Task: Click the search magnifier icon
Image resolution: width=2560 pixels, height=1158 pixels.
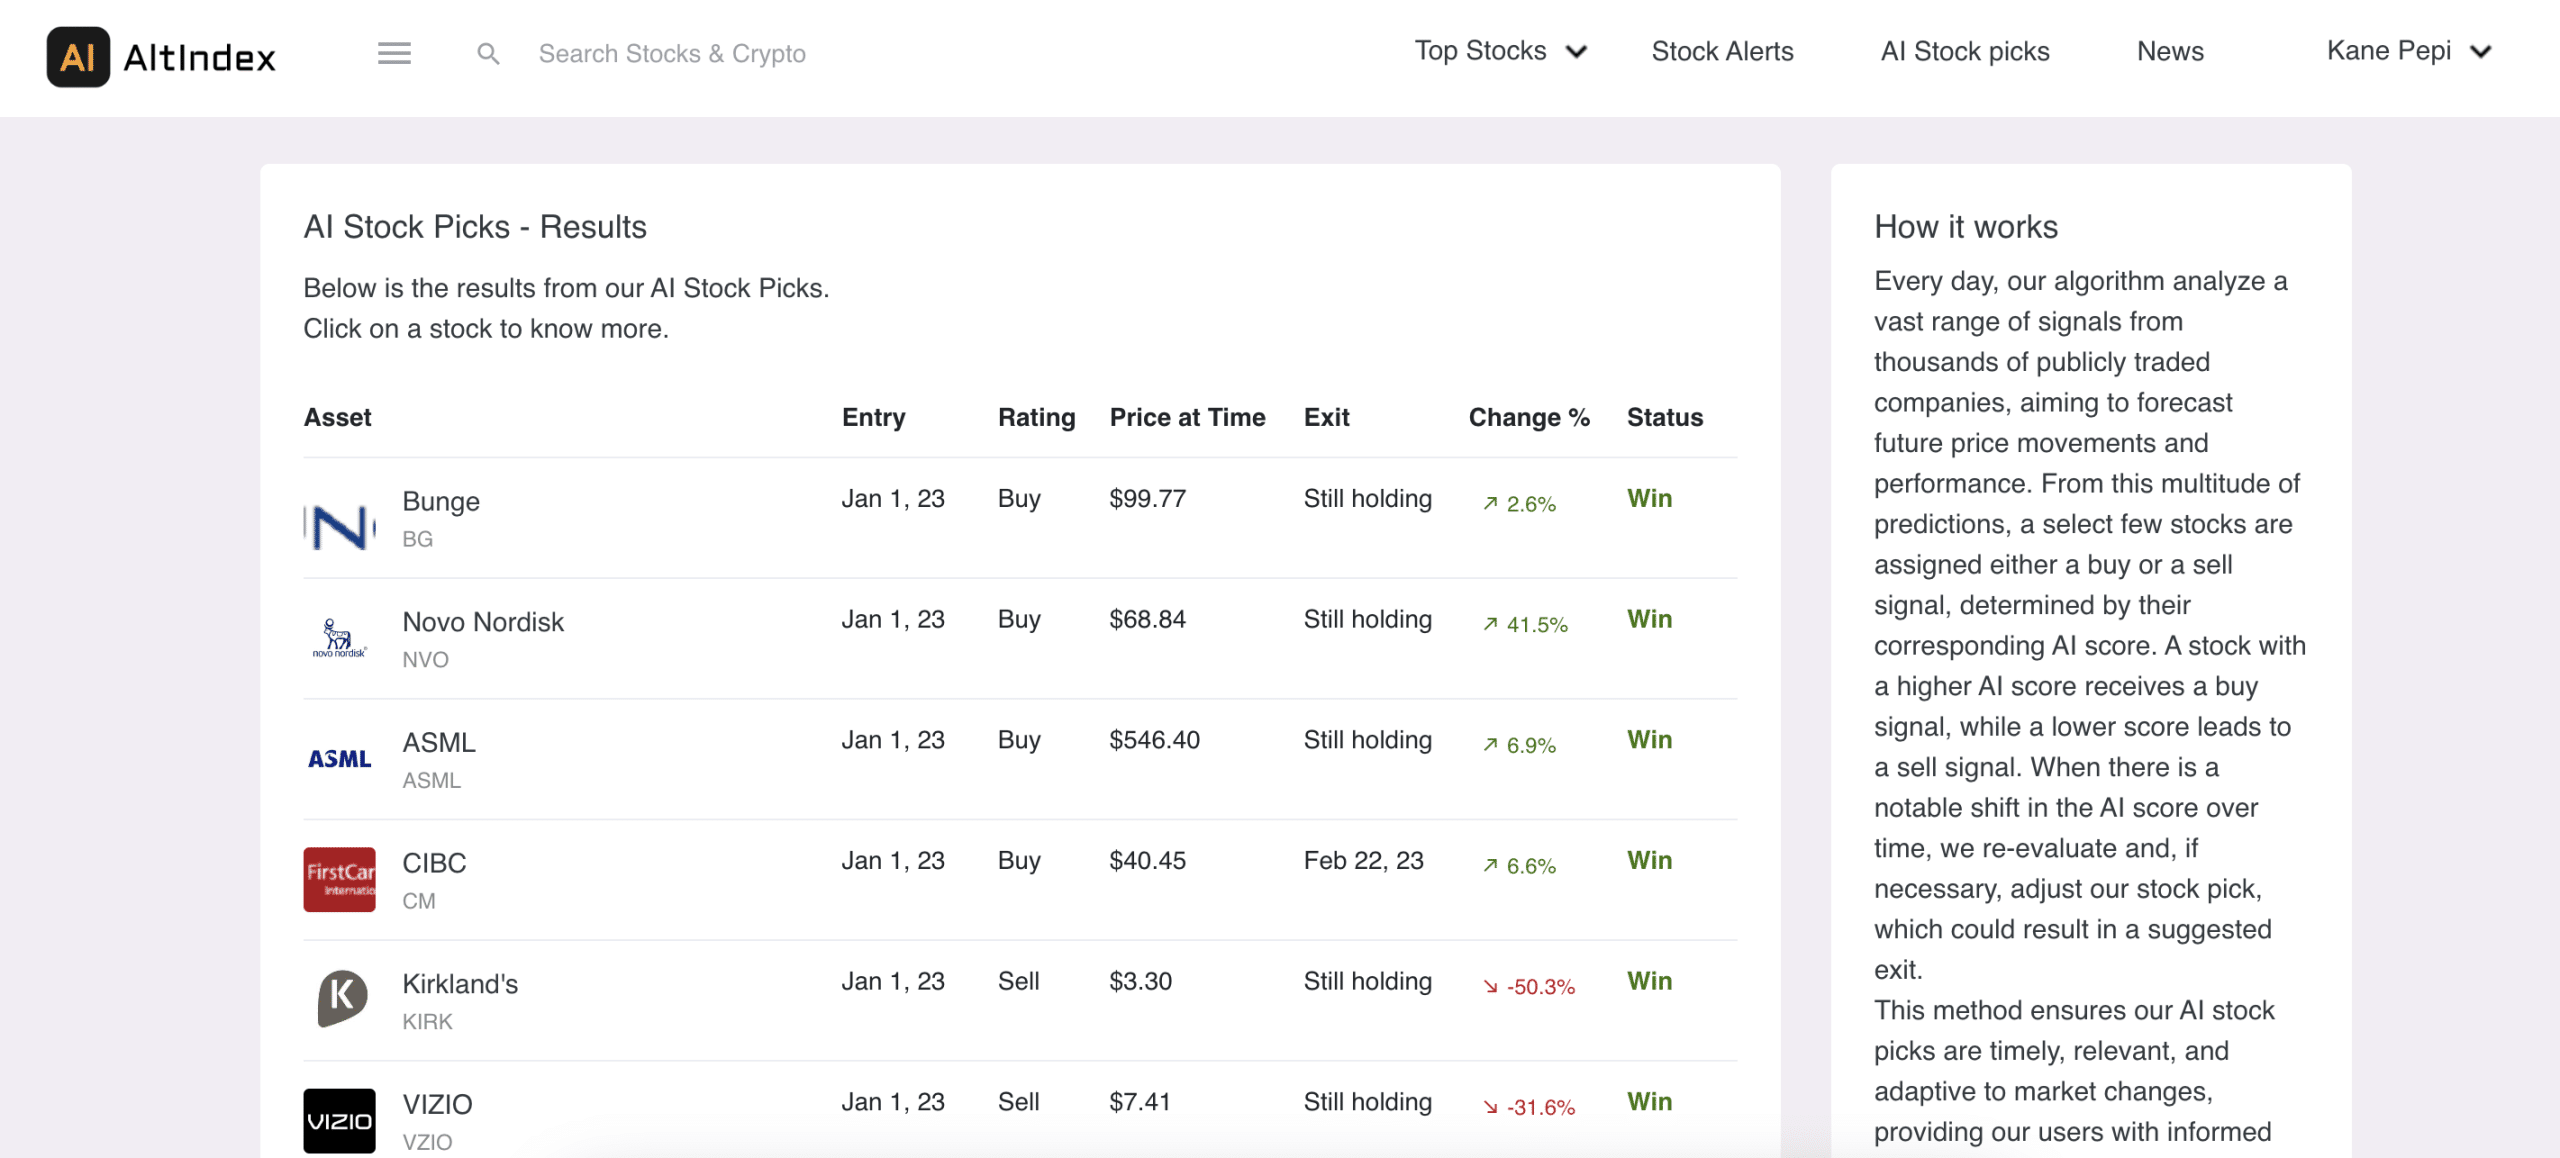Action: (488, 53)
